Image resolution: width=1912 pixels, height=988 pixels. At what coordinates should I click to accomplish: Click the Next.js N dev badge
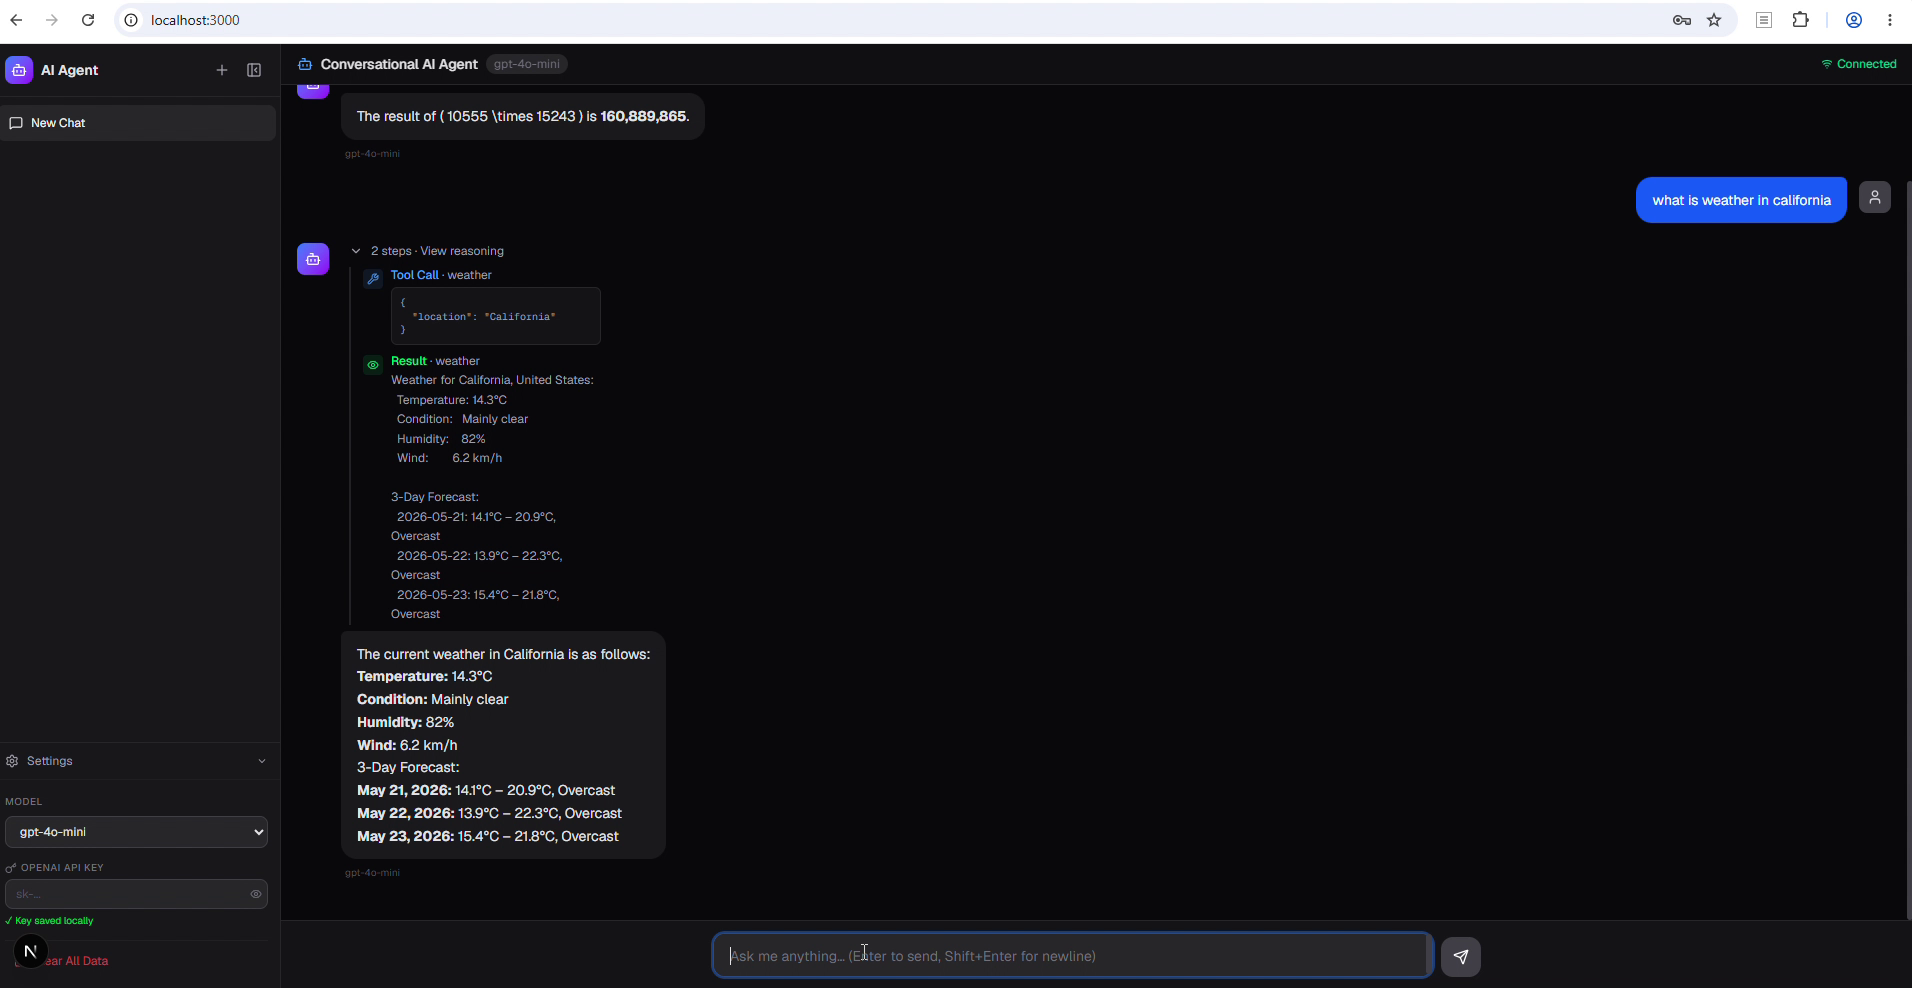click(x=30, y=952)
